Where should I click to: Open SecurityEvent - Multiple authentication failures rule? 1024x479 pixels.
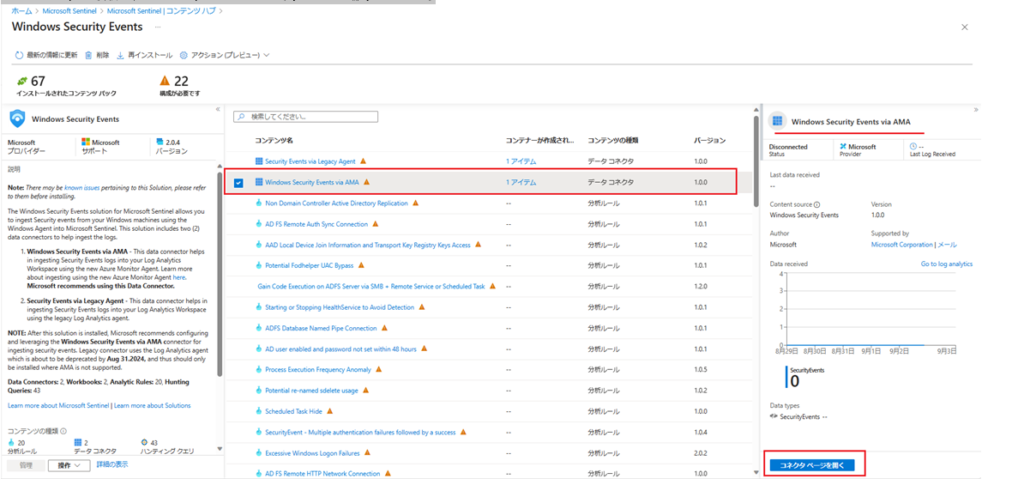click(360, 432)
